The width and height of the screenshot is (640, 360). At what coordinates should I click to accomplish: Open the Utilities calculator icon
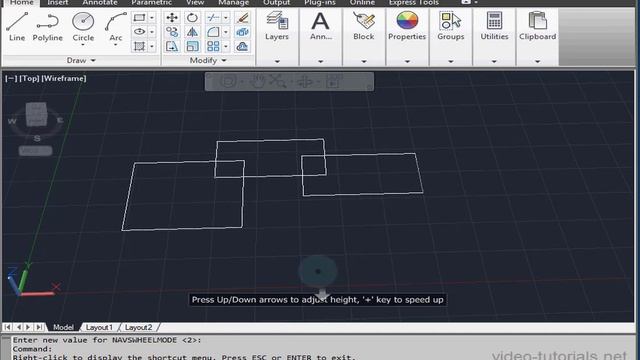494,20
